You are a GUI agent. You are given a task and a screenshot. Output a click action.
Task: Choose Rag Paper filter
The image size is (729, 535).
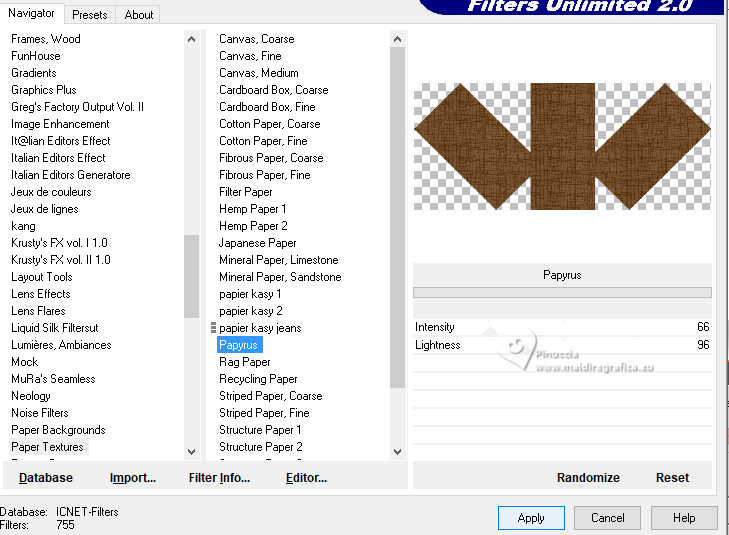pos(245,362)
